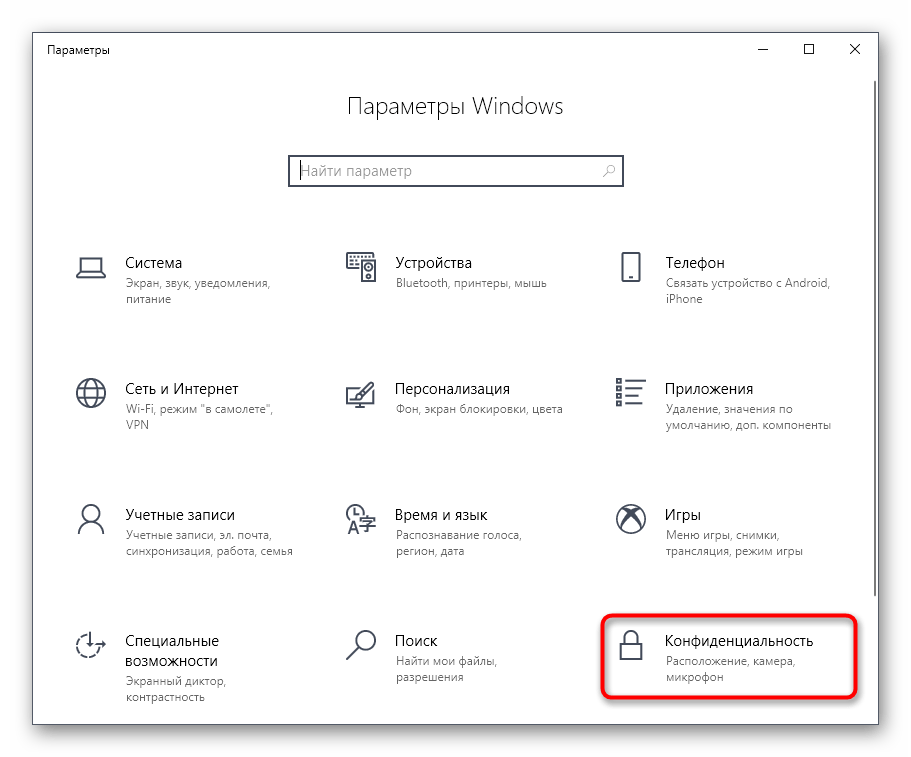This screenshot has width=911, height=757.
Task: Open the Время и язык heading
Action: click(x=441, y=515)
